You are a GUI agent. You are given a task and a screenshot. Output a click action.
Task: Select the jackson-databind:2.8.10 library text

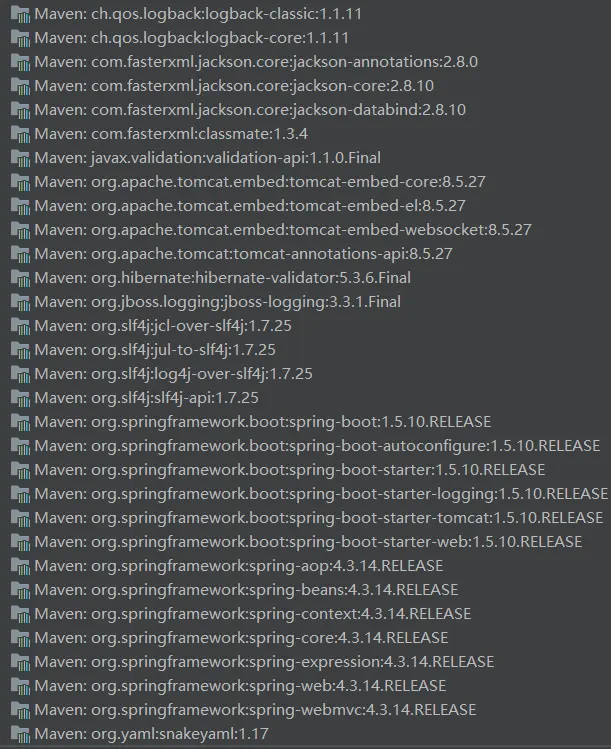pyautogui.click(x=250, y=110)
